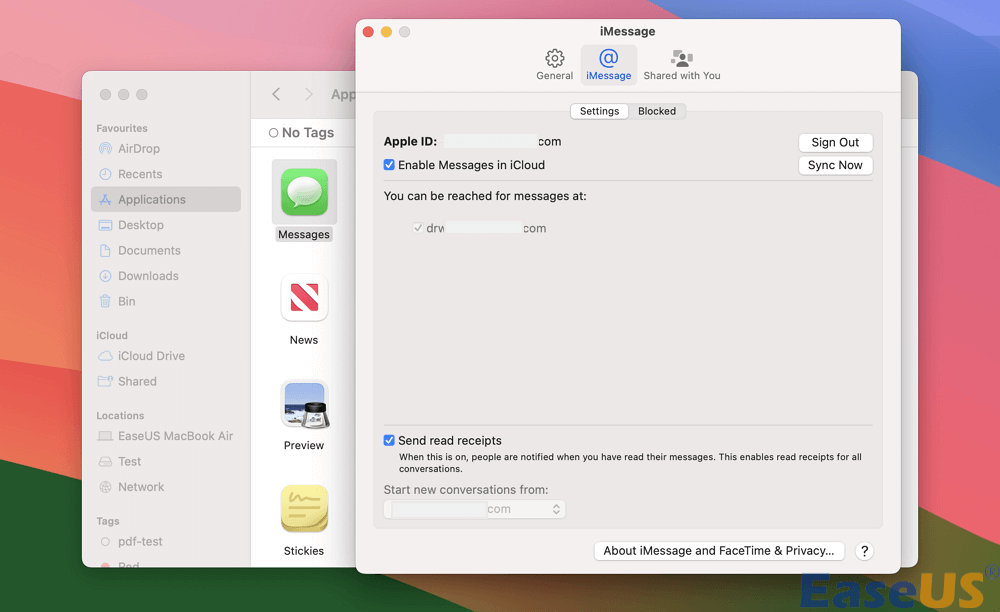
Task: Disable Enable Messages in iCloud checkbox
Action: click(390, 165)
